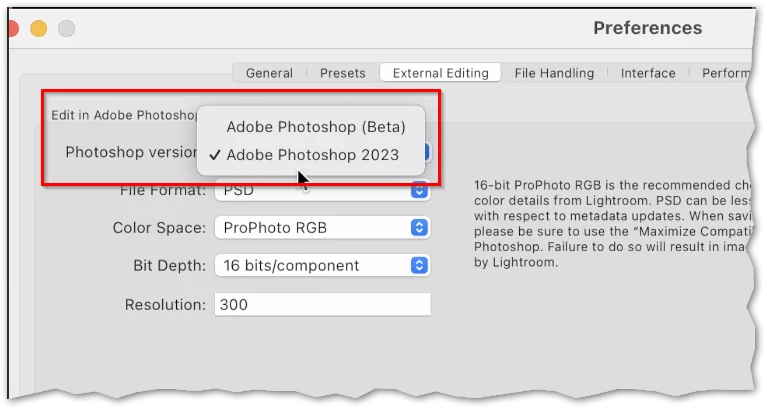Viewport: 767px width, 410px height.
Task: Switch to the General tab
Action: 269,73
